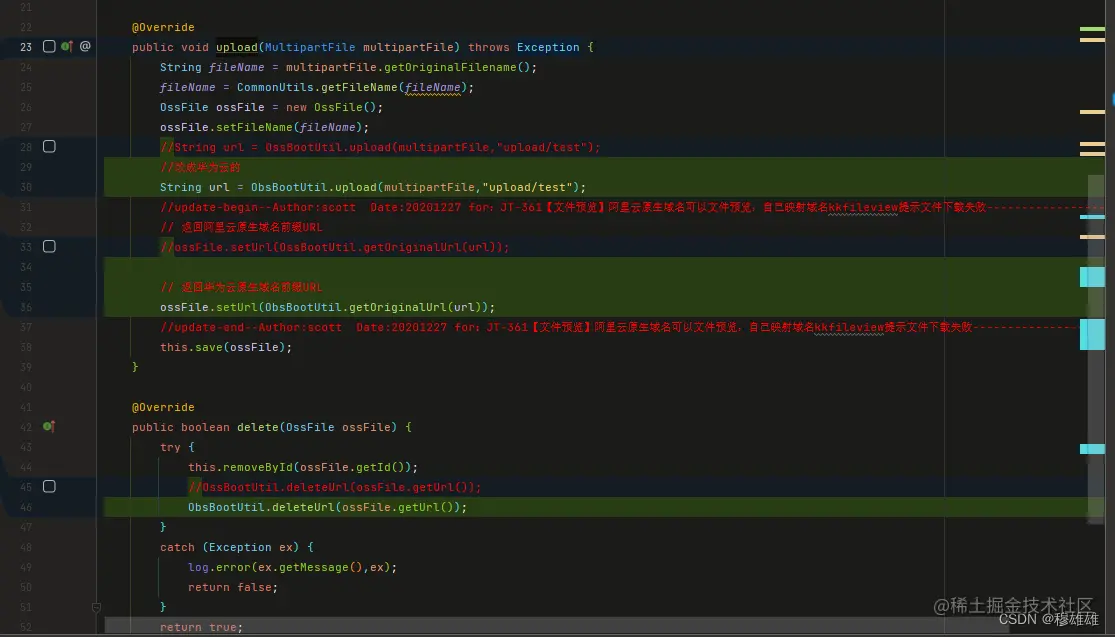Click the delete method name
Viewport: 1115px width, 637px height.
[x=257, y=427]
